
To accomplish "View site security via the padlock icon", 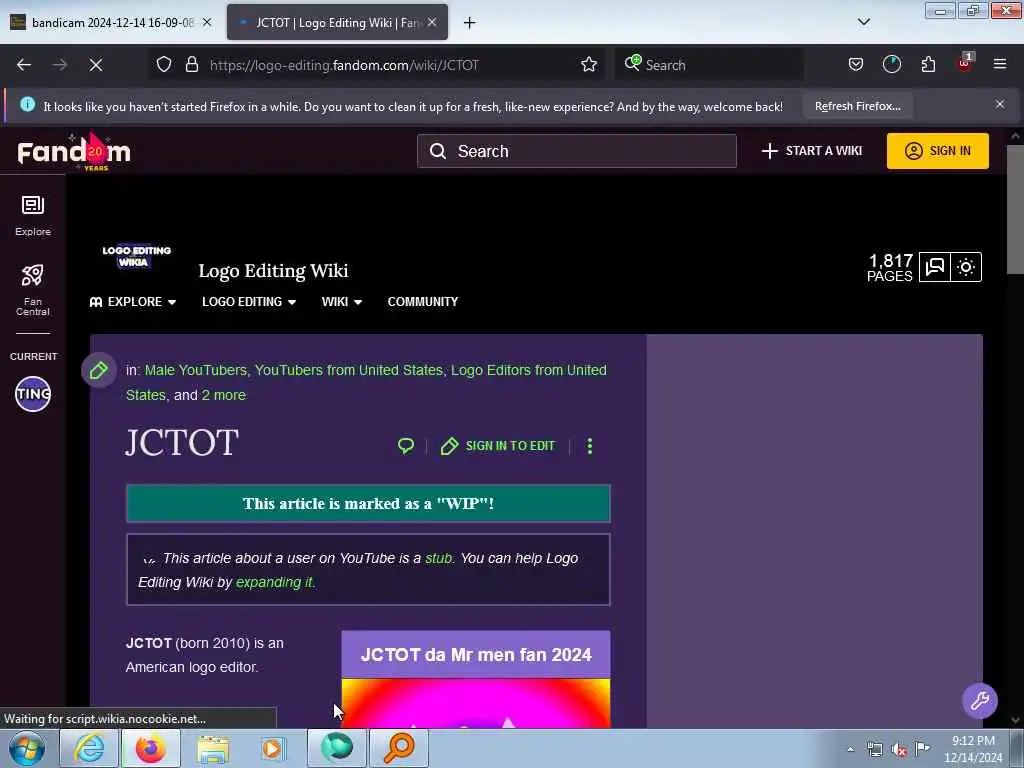I will [x=191, y=65].
